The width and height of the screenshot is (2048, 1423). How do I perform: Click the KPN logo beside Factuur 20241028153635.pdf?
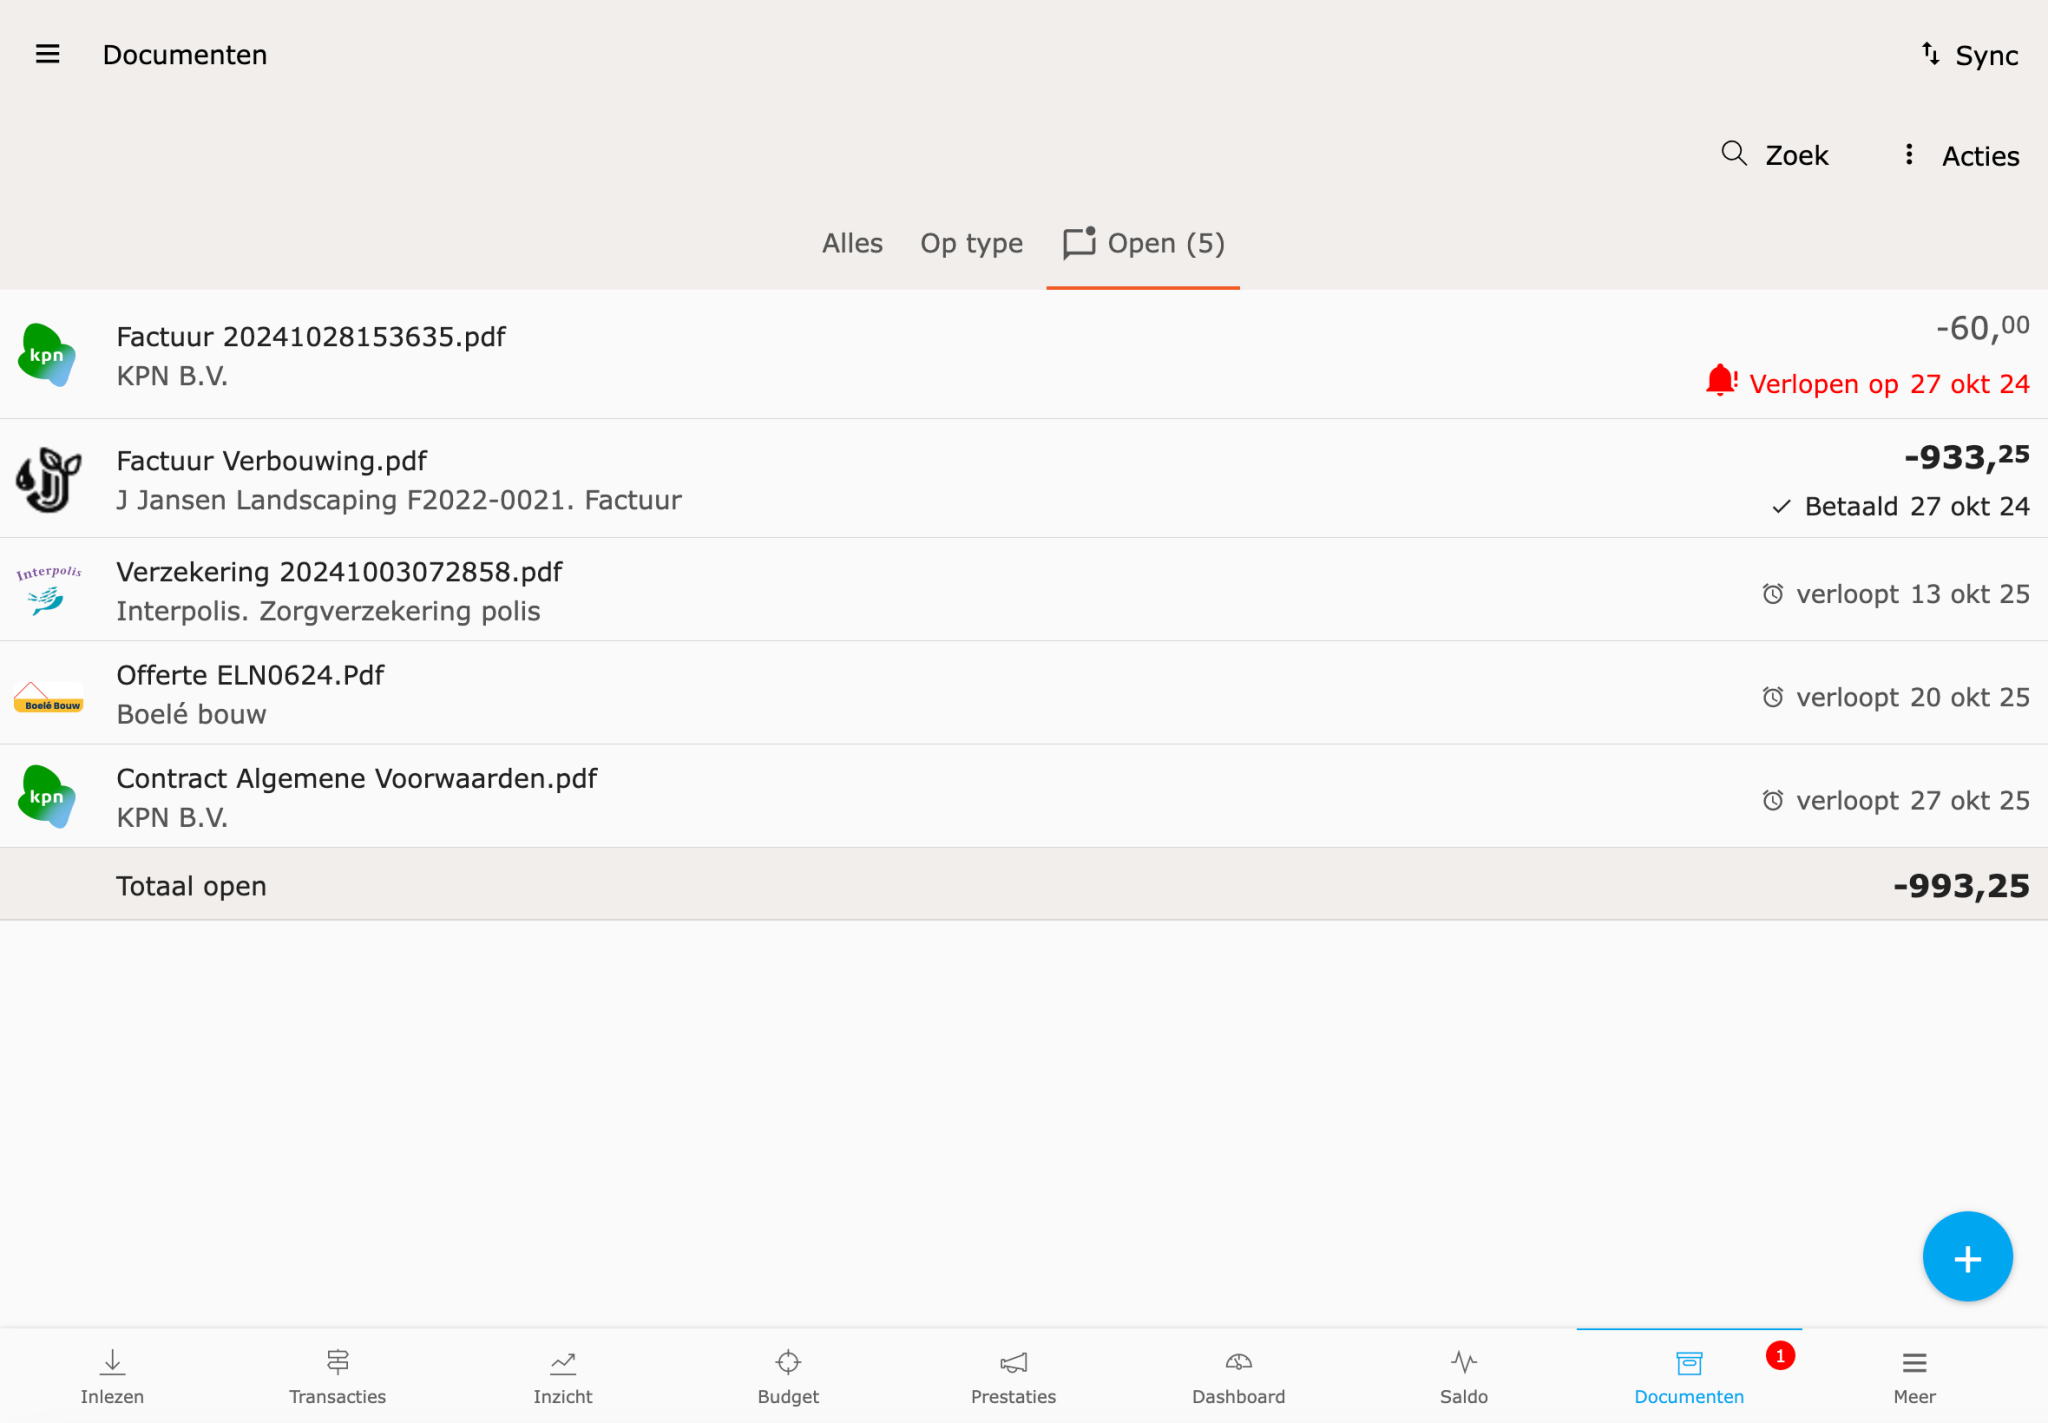tap(47, 354)
